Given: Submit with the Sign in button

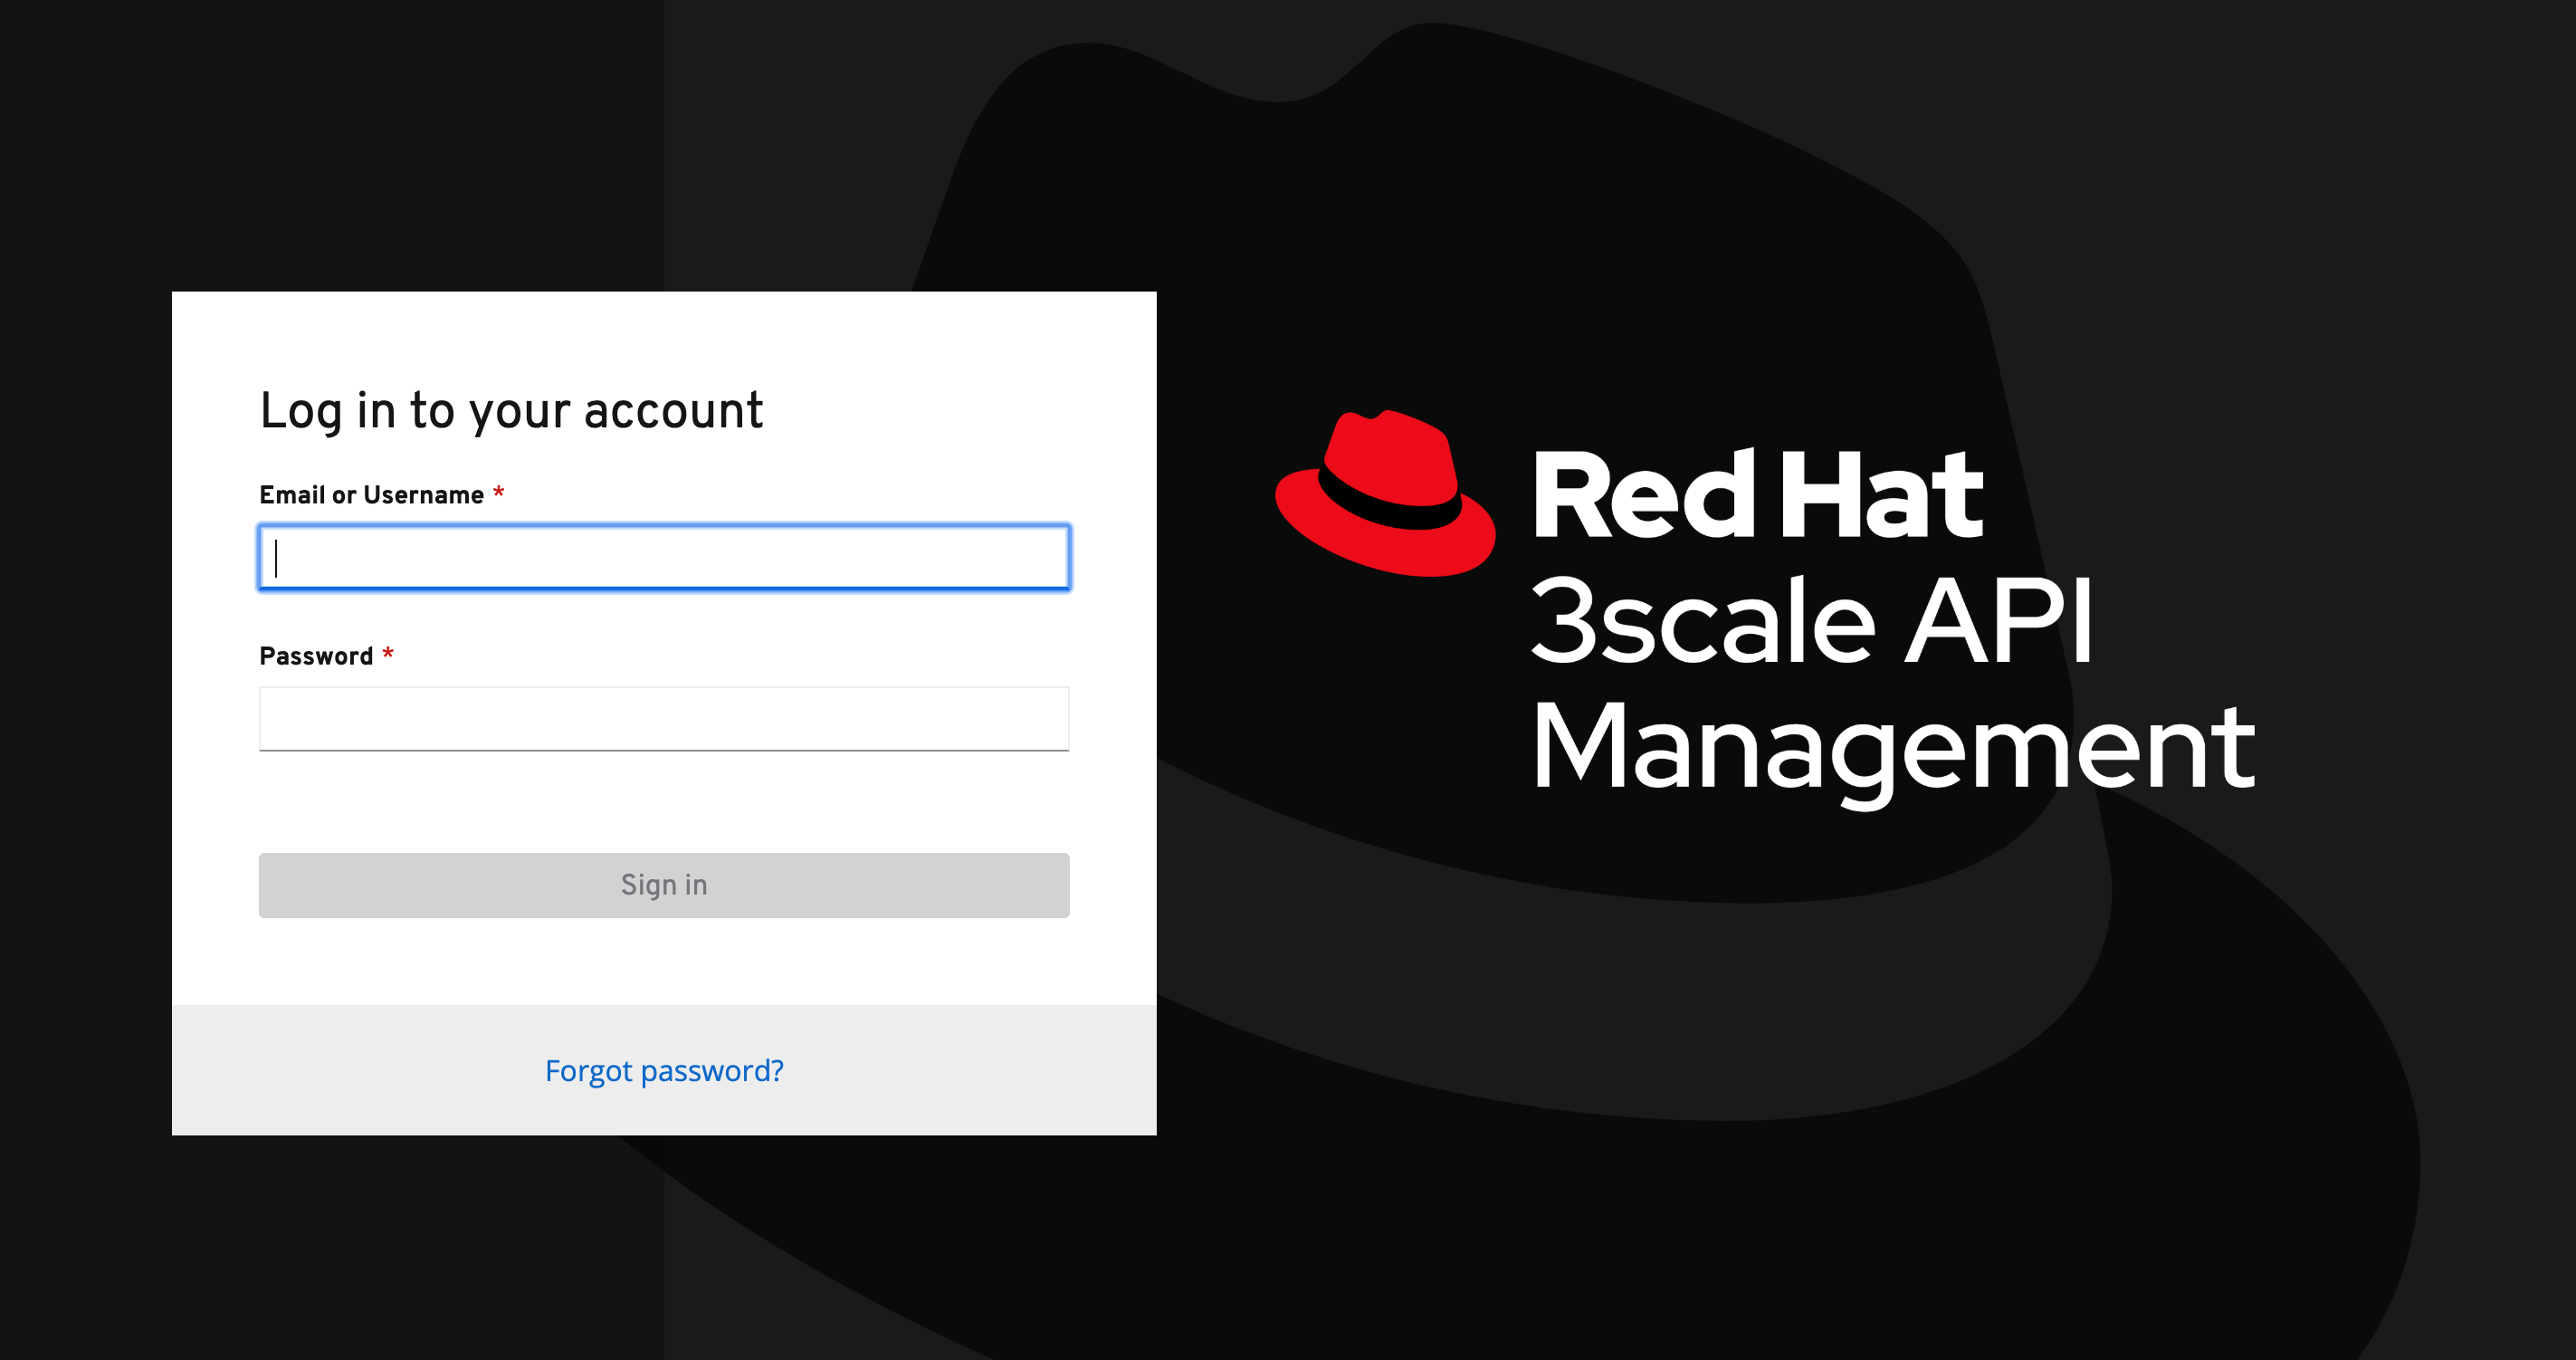Looking at the screenshot, I should (x=664, y=885).
